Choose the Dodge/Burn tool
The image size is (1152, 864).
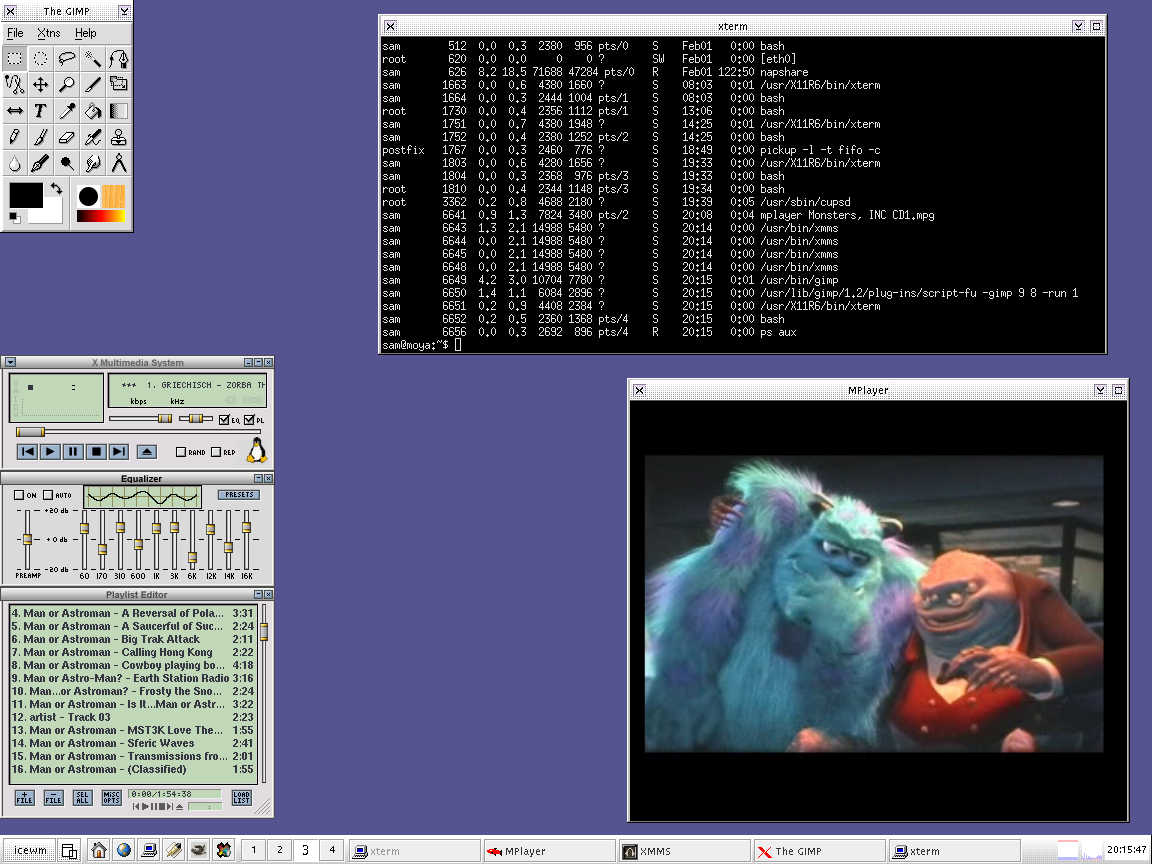[x=67, y=163]
